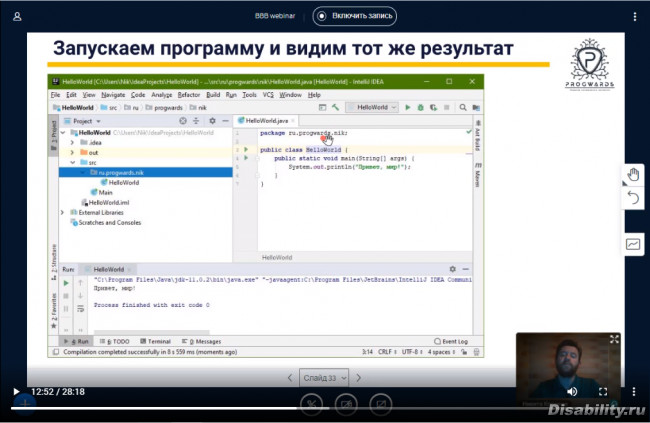Click 4 spaces indent setting
Viewport: 650px width, 423px height.
441,352
